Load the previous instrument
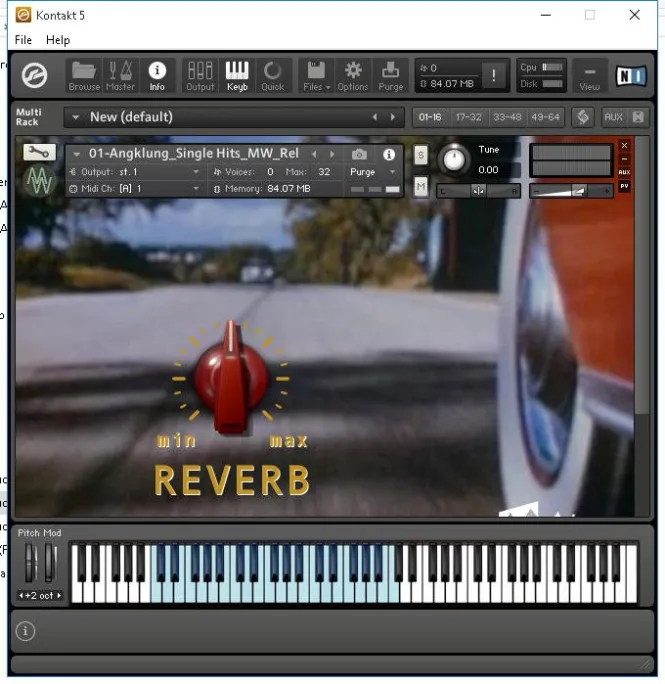This screenshot has height=684, width=665. [314, 154]
